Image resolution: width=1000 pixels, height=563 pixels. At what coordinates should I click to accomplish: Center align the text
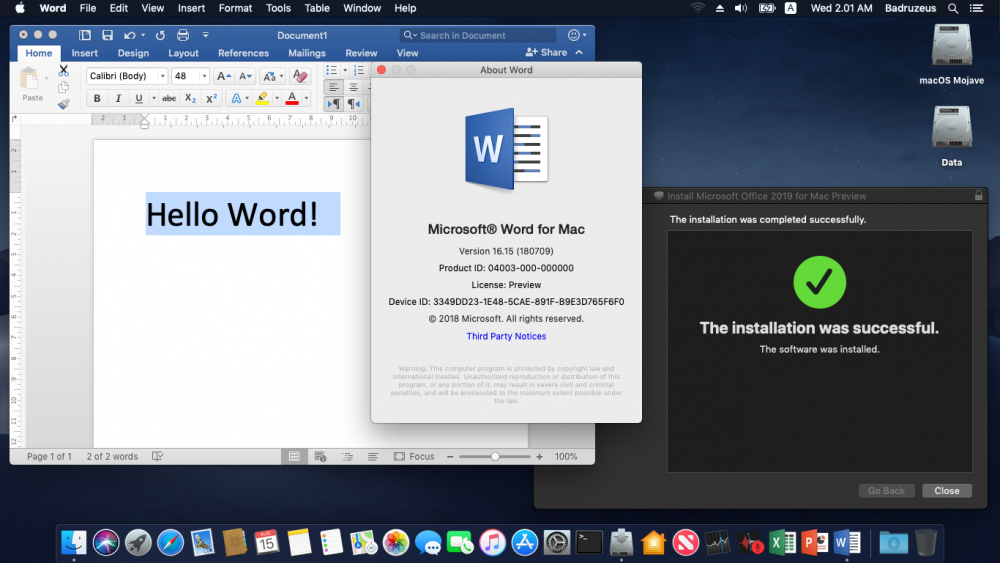tap(353, 87)
